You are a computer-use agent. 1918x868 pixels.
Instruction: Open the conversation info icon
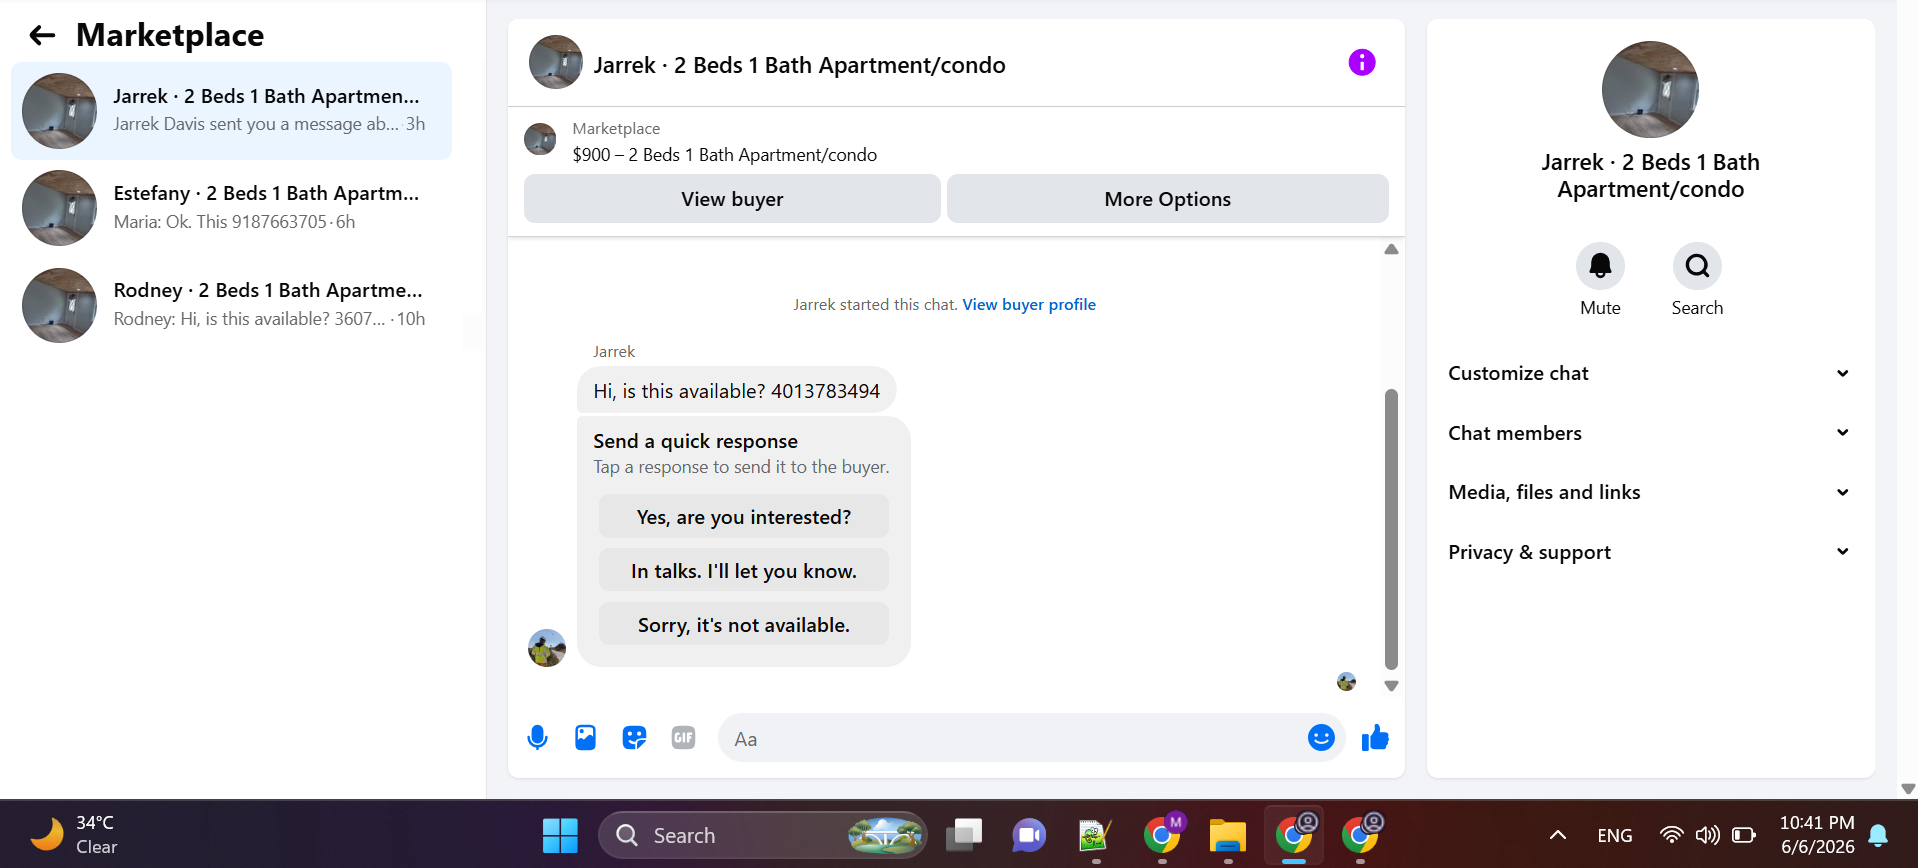tap(1361, 63)
